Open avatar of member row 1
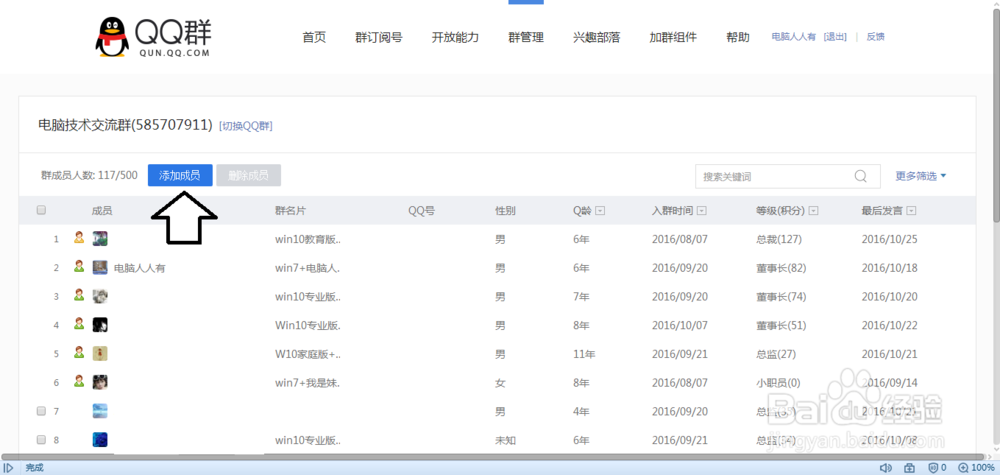This screenshot has width=1000, height=475. [x=99, y=239]
